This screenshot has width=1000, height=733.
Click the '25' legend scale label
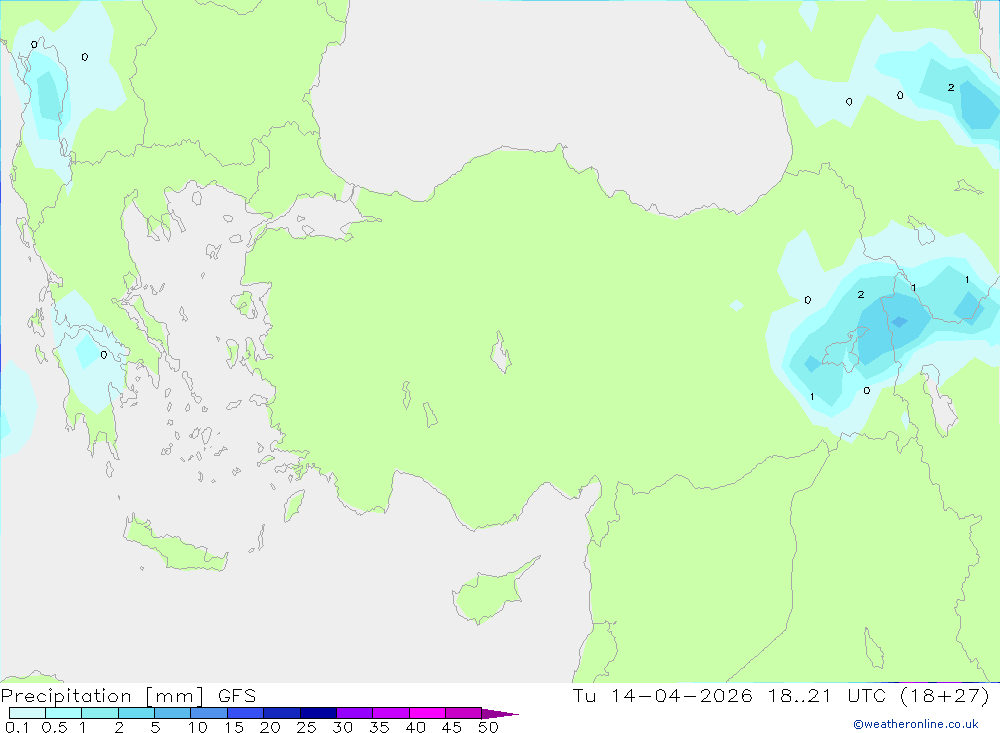click(306, 727)
